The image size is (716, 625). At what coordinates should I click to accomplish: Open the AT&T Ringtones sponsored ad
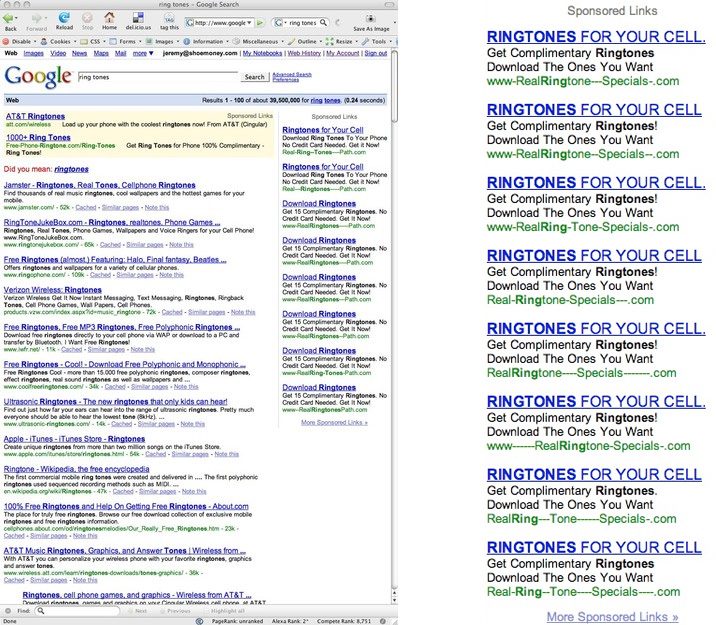(35, 116)
